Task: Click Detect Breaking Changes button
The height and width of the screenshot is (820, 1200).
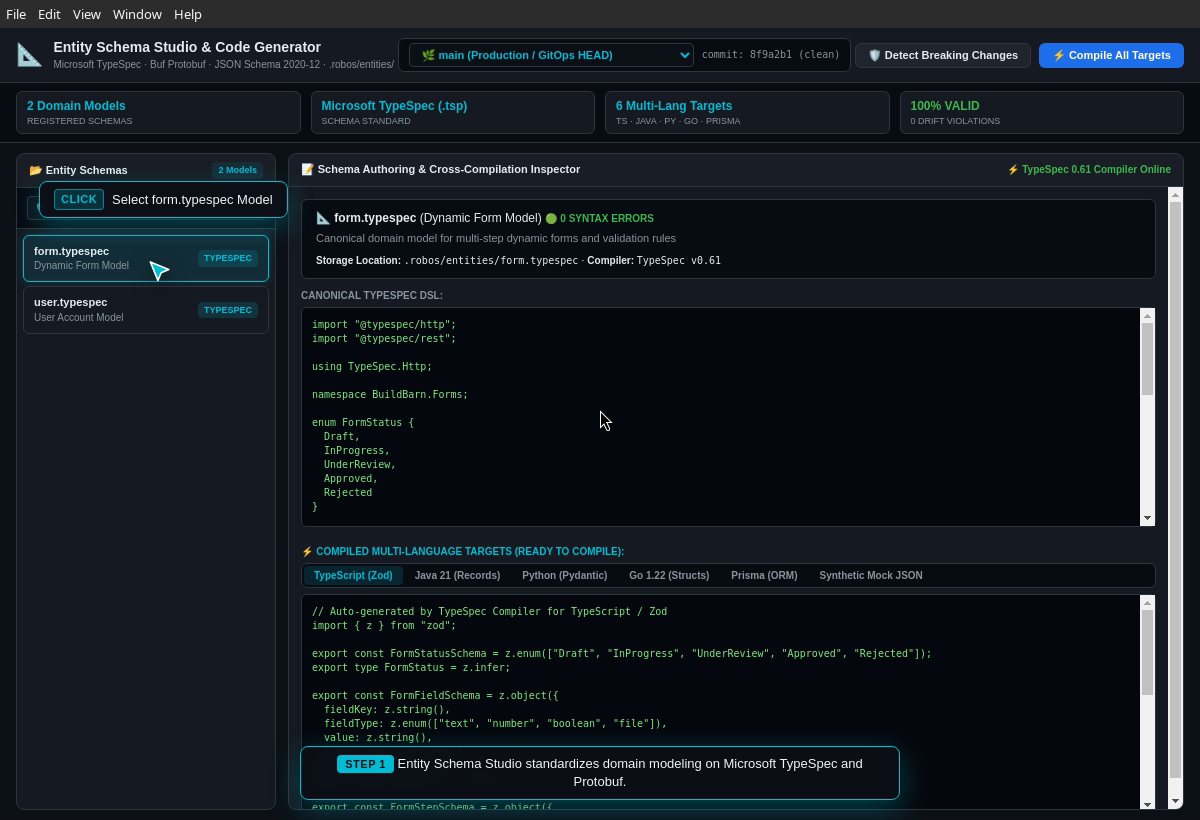Action: tap(943, 55)
